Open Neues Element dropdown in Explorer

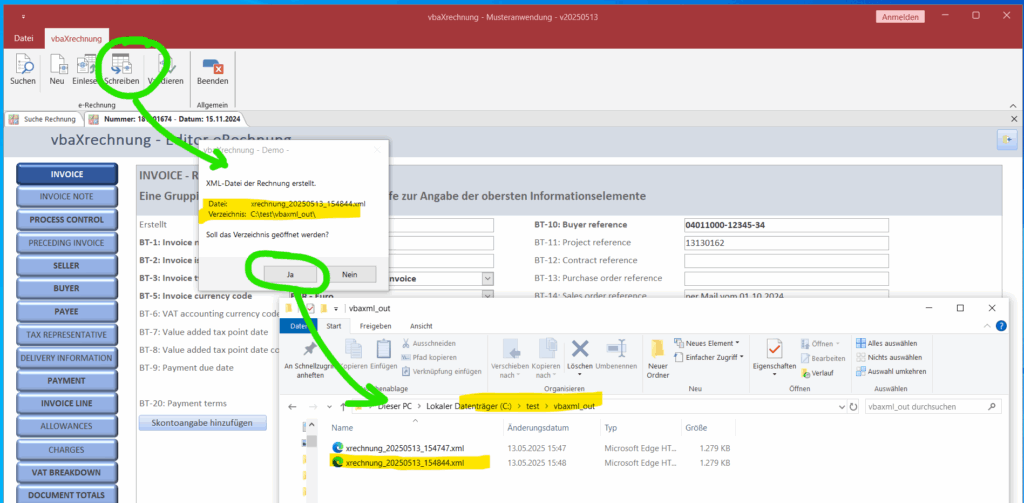707,343
